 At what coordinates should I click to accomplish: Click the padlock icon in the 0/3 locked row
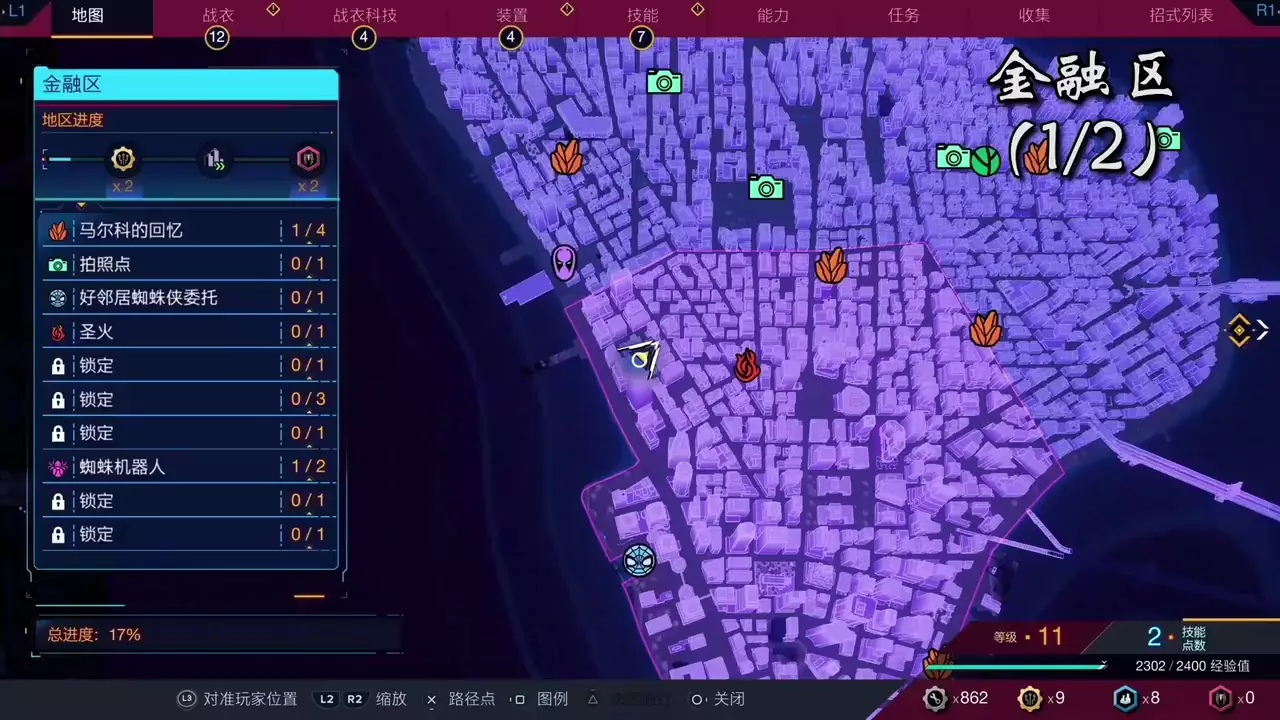tap(59, 400)
